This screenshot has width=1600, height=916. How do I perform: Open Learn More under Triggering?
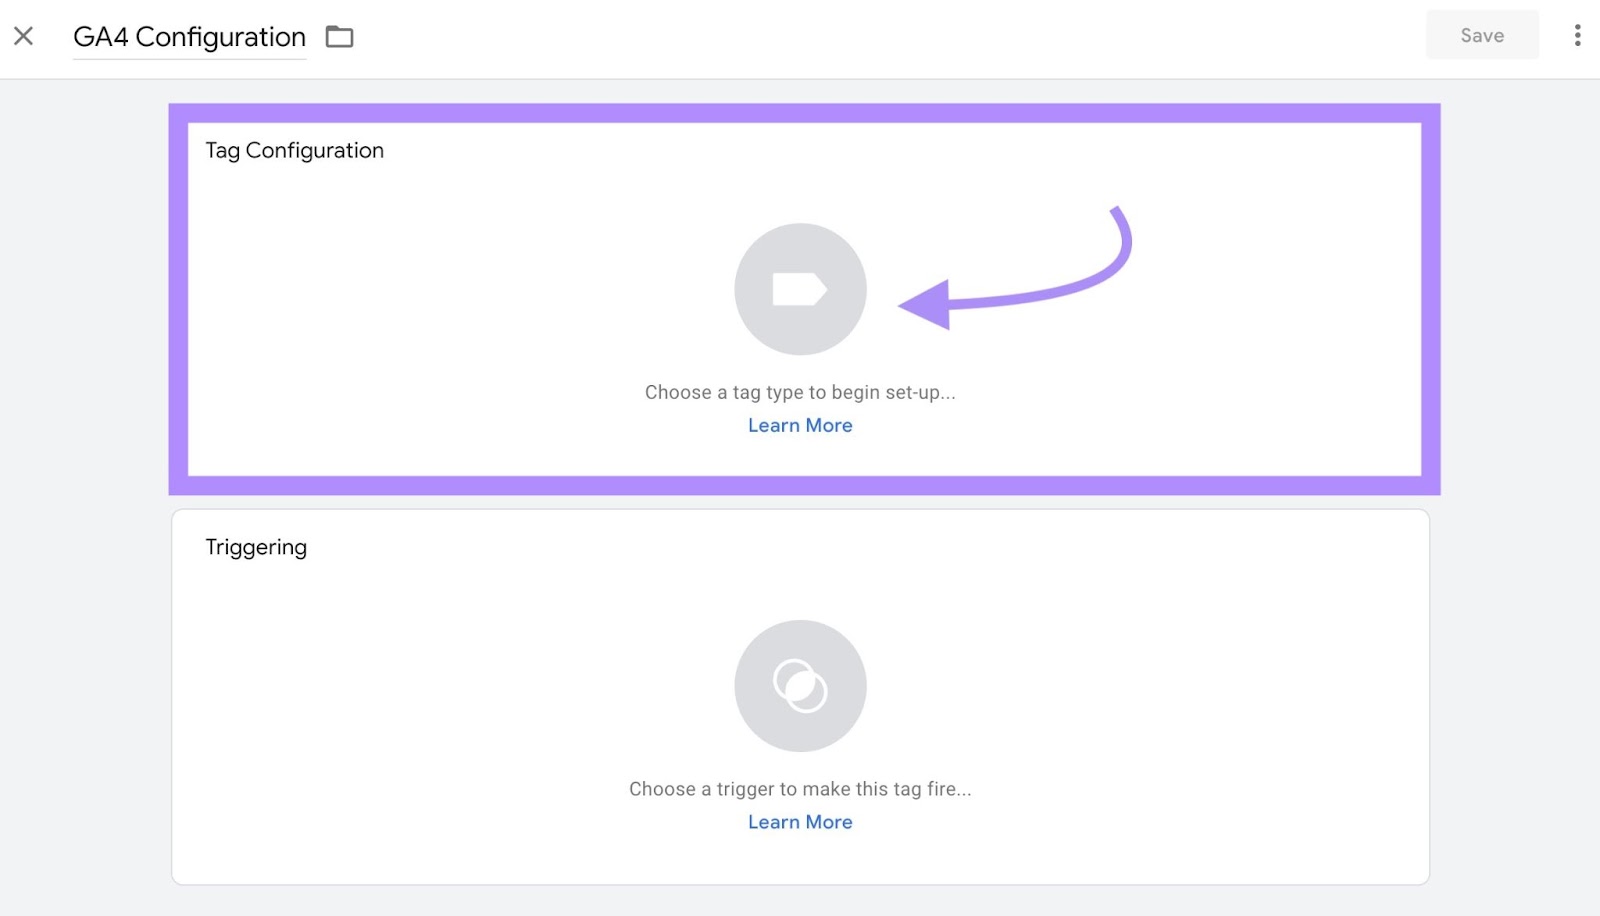800,822
